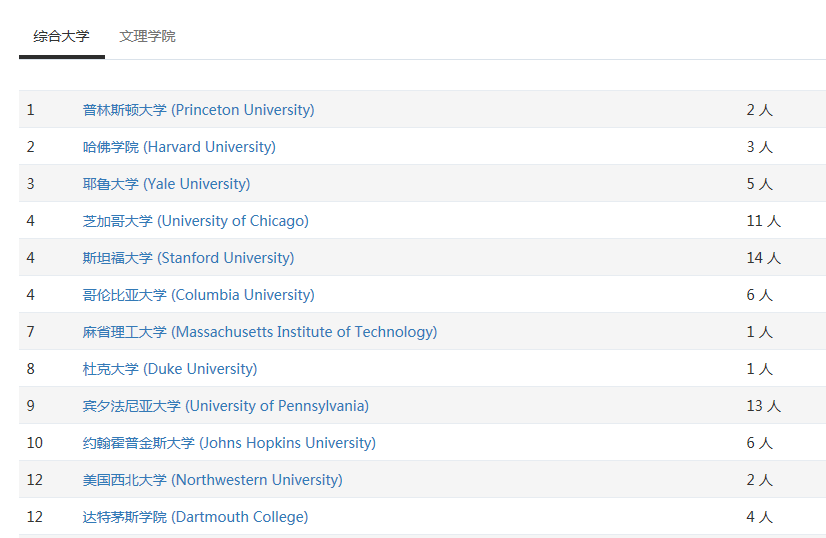This screenshot has height=538, width=826.
Task: Click the 13 人 count for Pennsylvania
Action: (763, 406)
